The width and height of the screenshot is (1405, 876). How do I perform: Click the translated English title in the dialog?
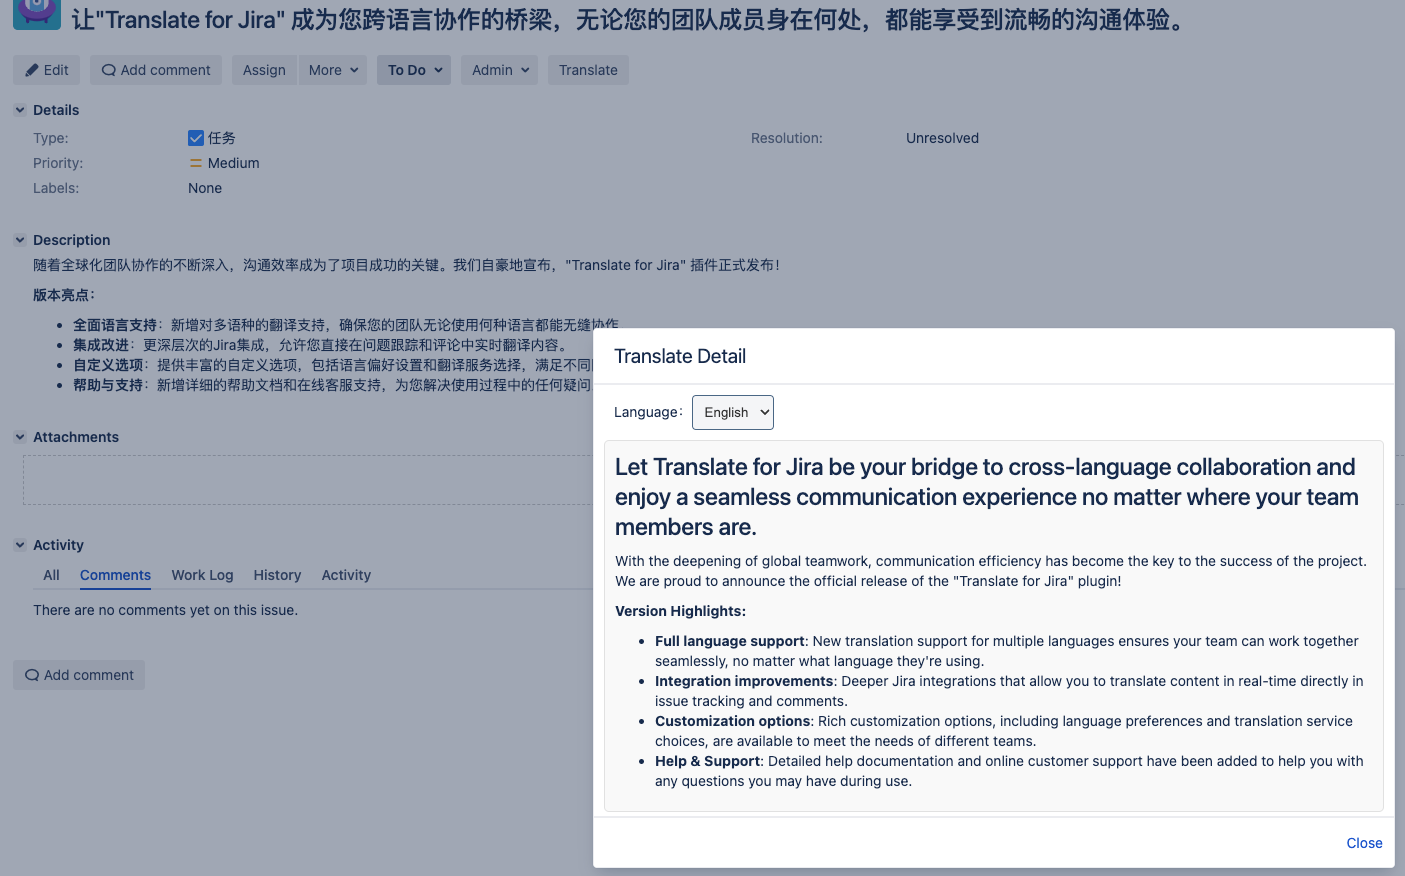click(987, 497)
